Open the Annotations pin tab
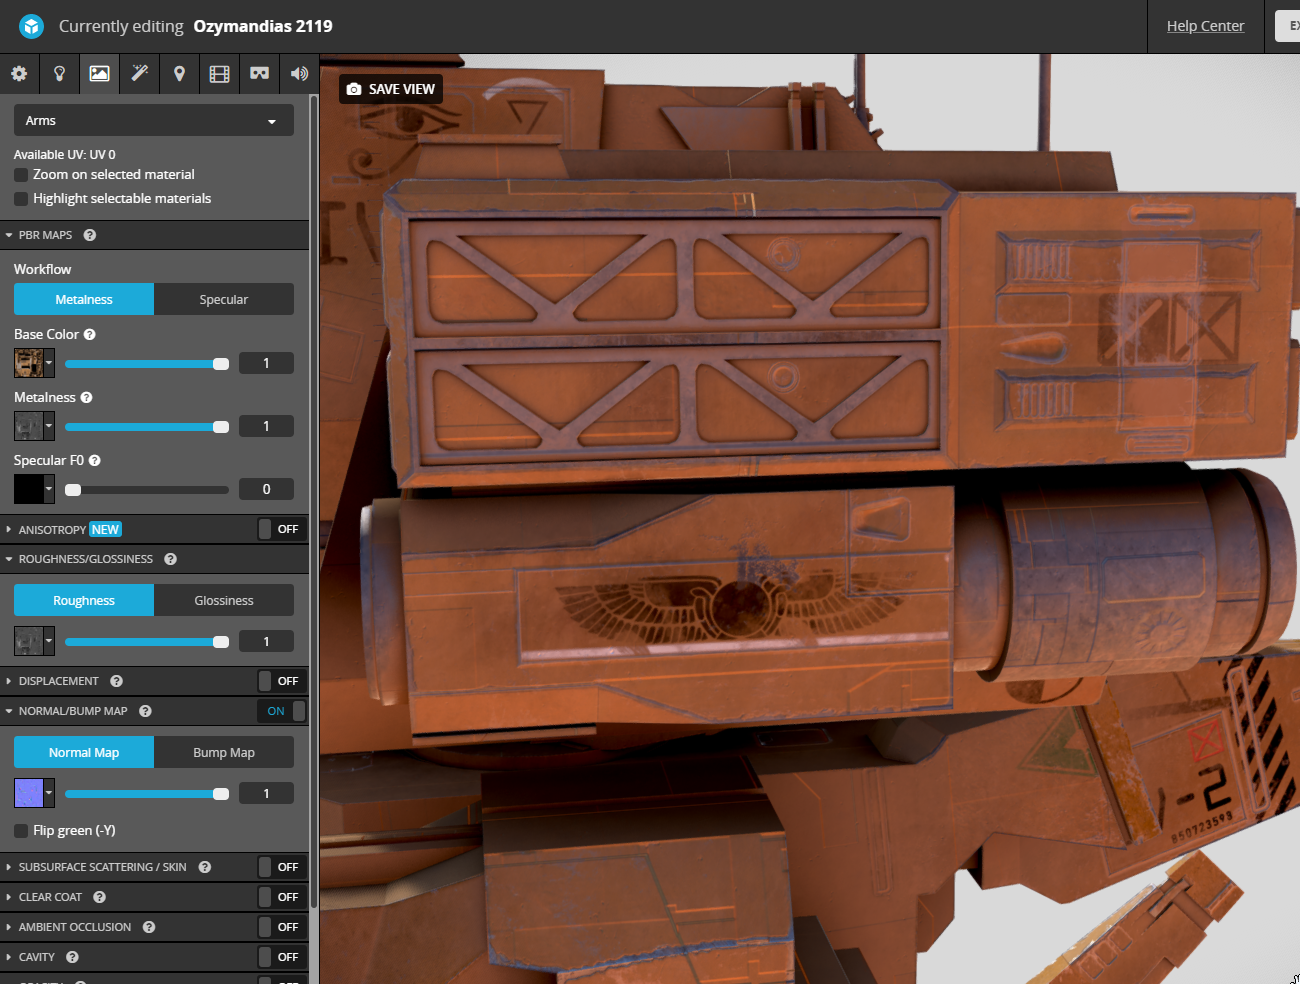Image resolution: width=1300 pixels, height=984 pixels. pos(179,73)
